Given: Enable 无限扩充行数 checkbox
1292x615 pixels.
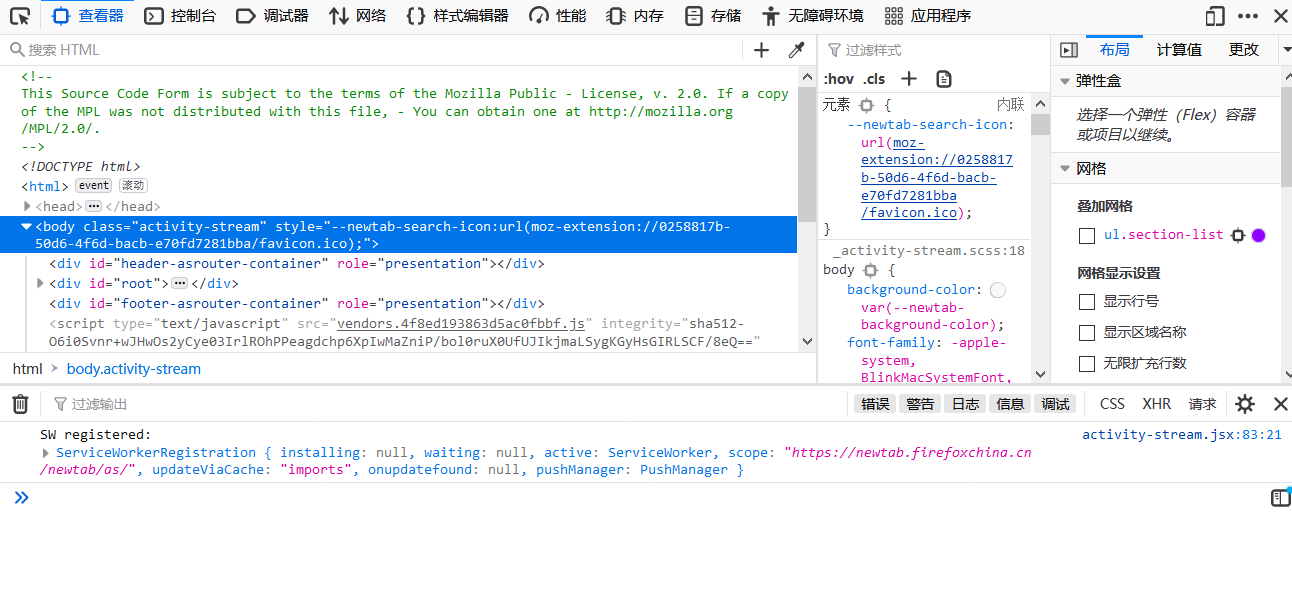Looking at the screenshot, I should (x=1087, y=364).
